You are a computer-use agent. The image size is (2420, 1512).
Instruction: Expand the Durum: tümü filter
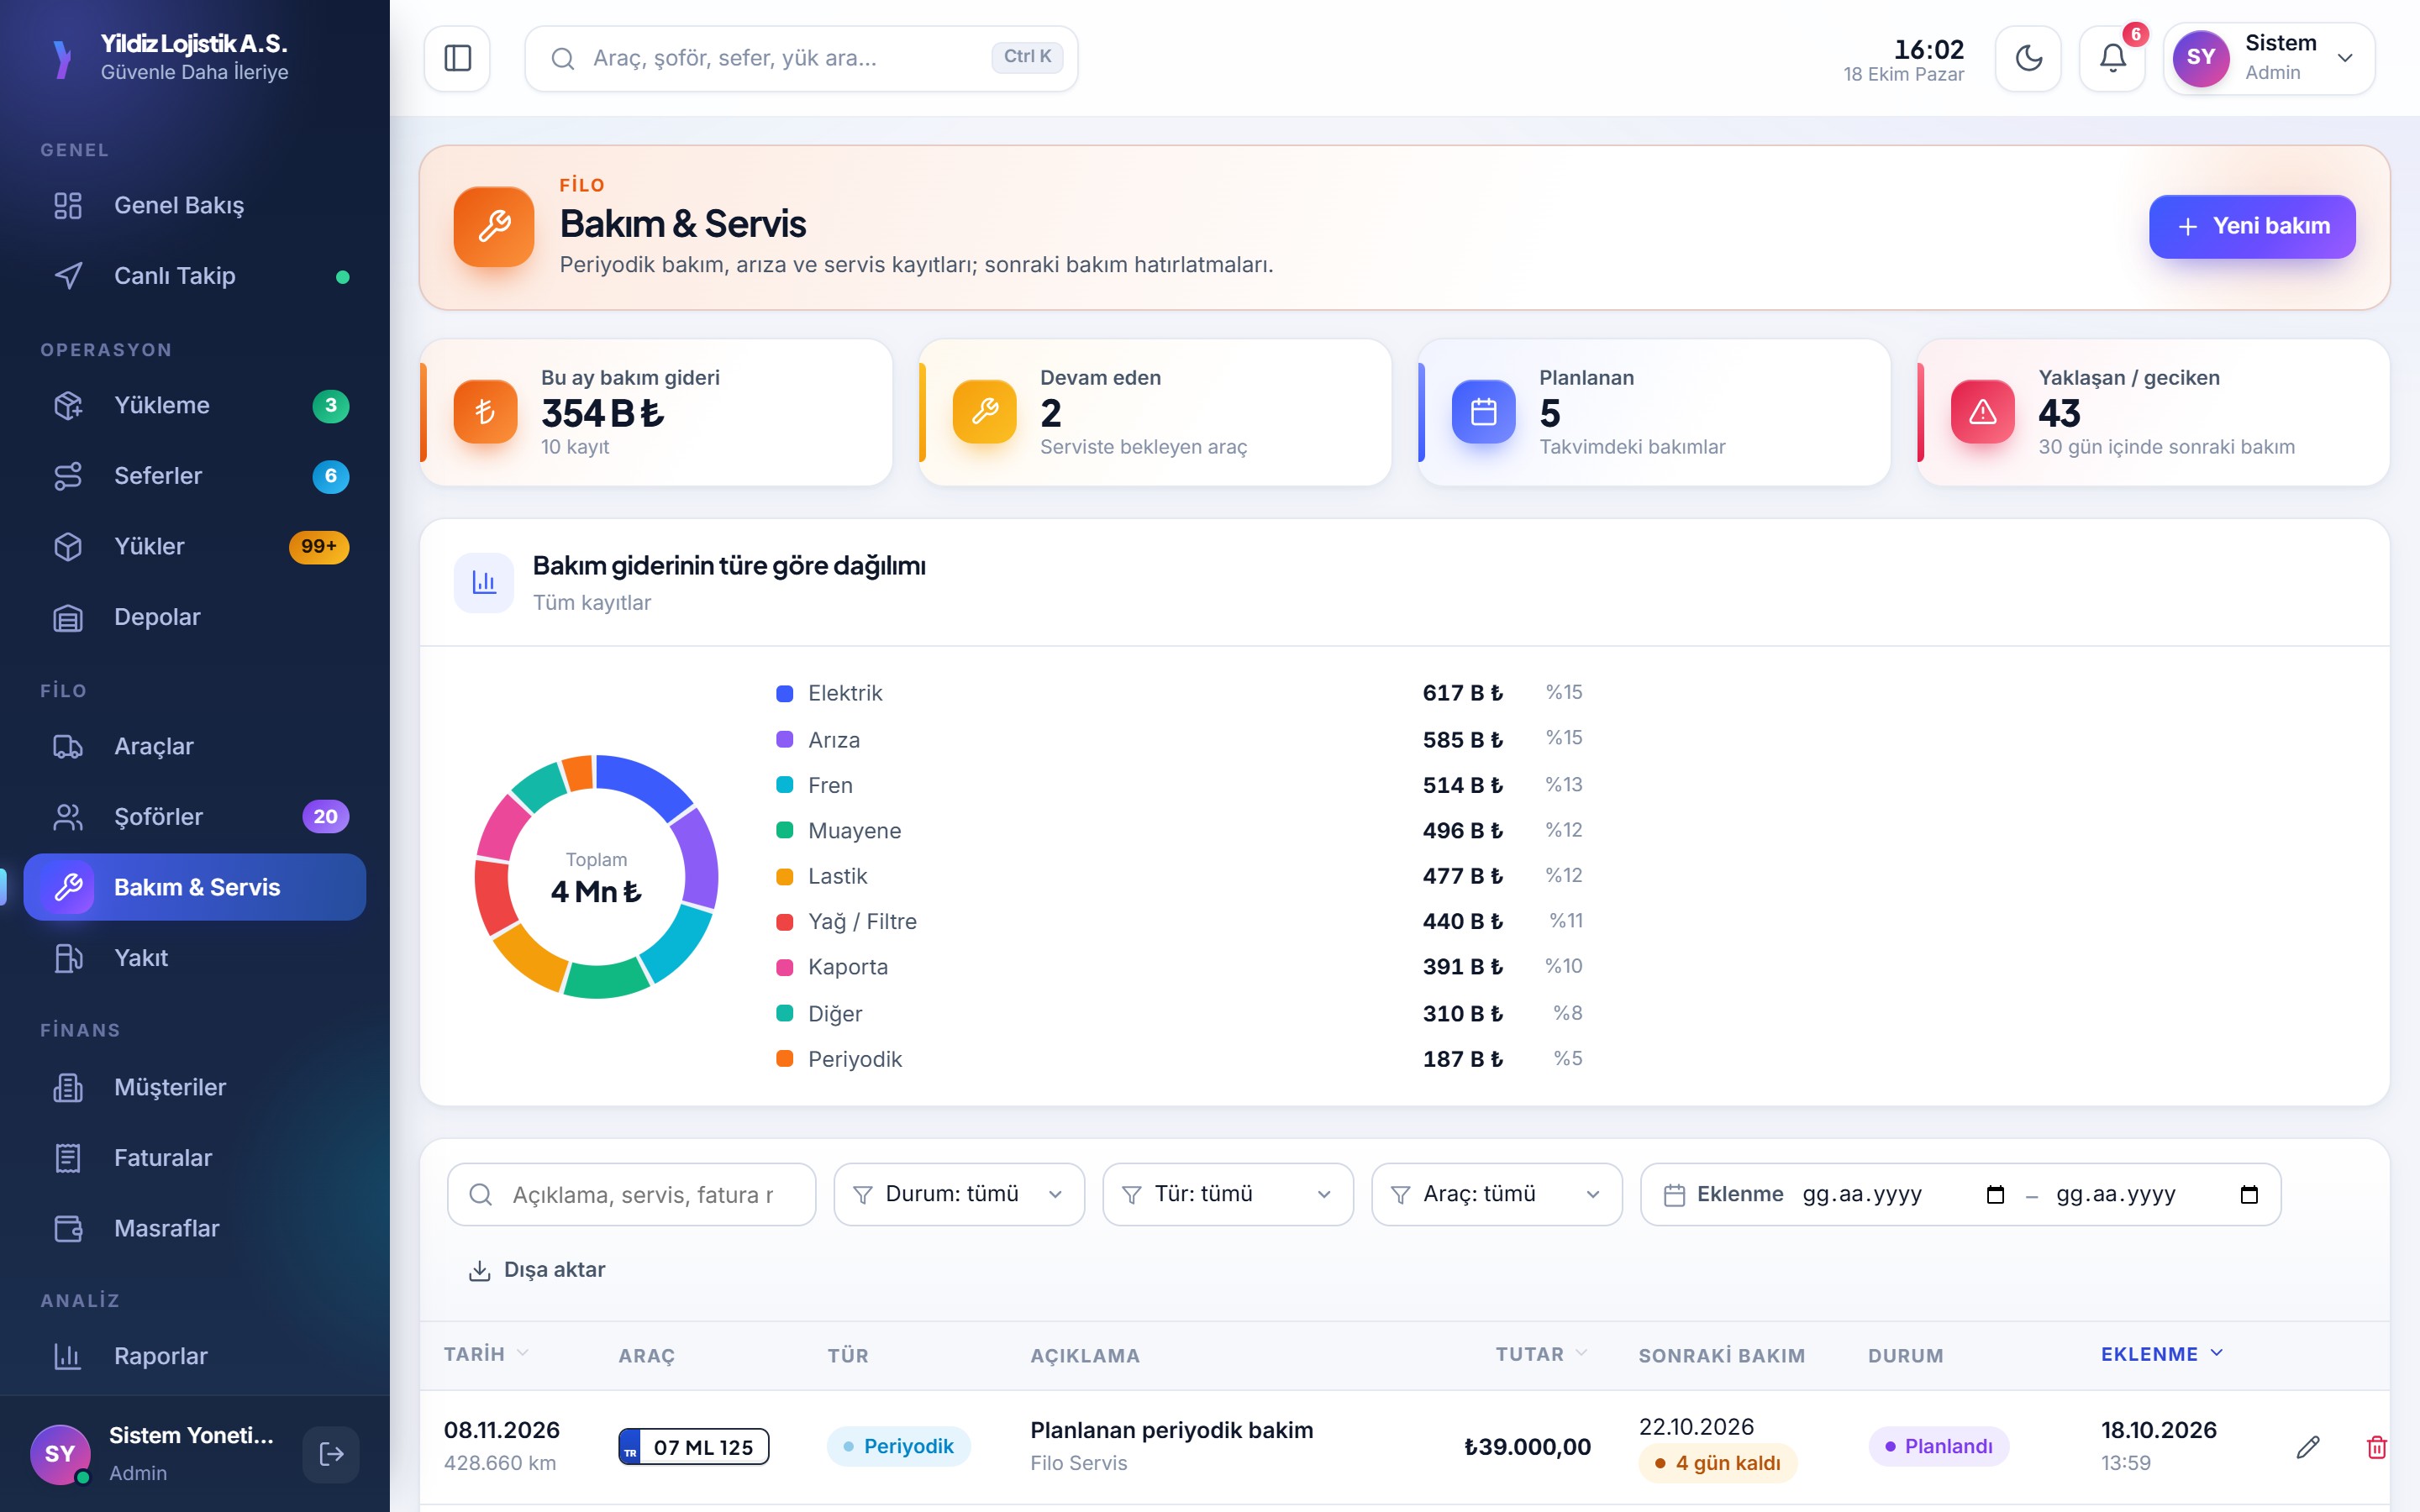[959, 1194]
